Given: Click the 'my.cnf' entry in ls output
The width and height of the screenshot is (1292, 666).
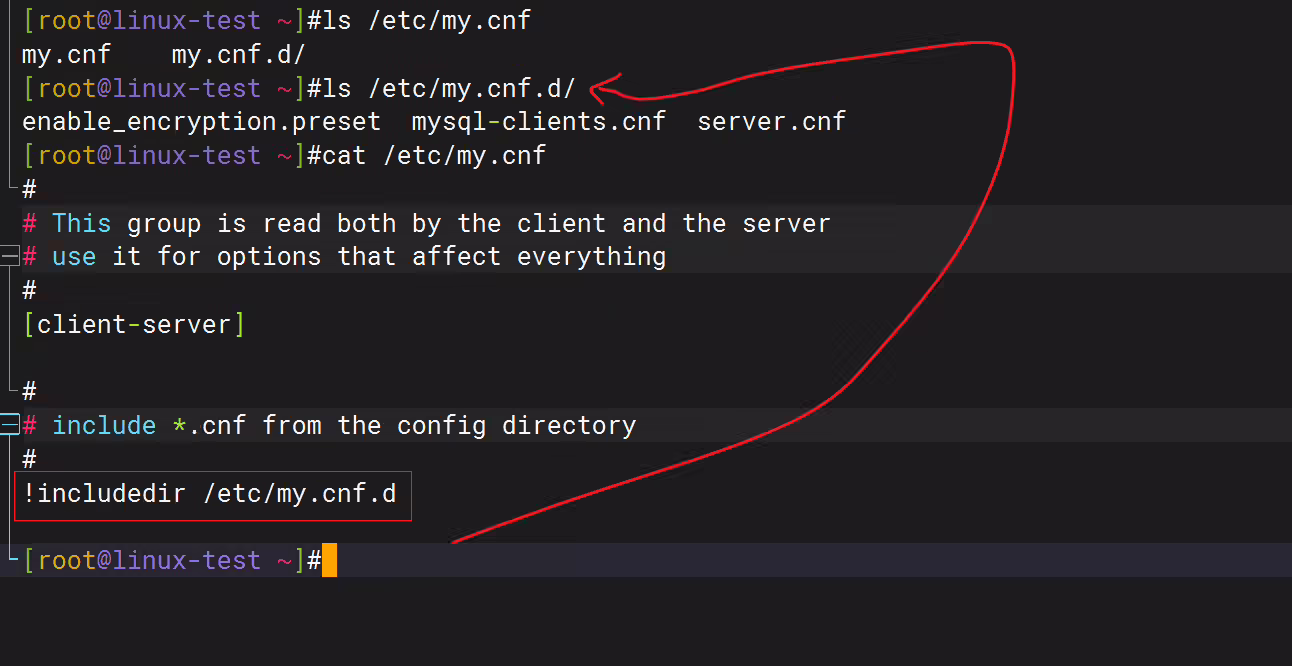Looking at the screenshot, I should (x=67, y=54).
